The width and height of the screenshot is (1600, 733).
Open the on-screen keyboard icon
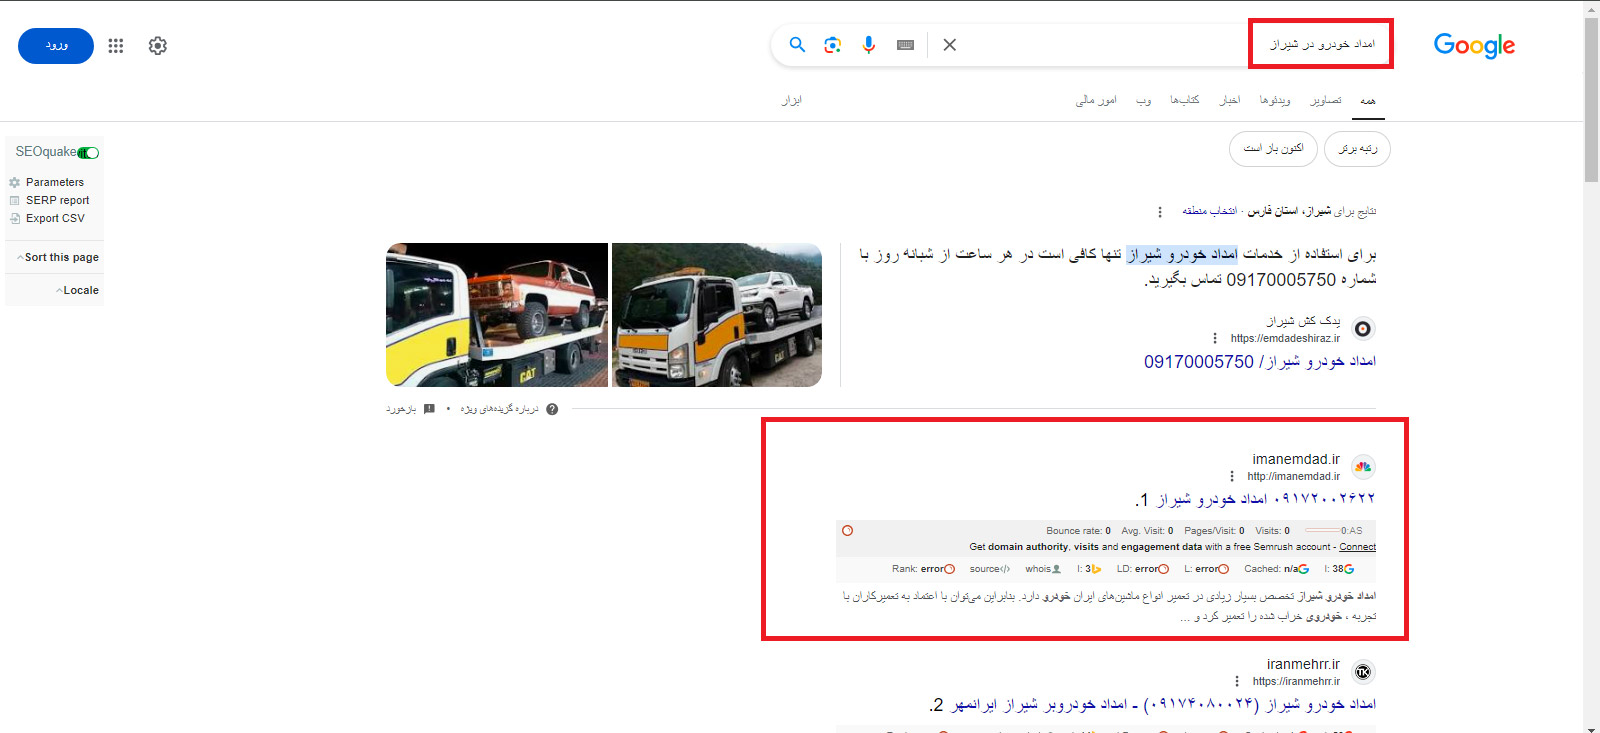click(x=905, y=45)
